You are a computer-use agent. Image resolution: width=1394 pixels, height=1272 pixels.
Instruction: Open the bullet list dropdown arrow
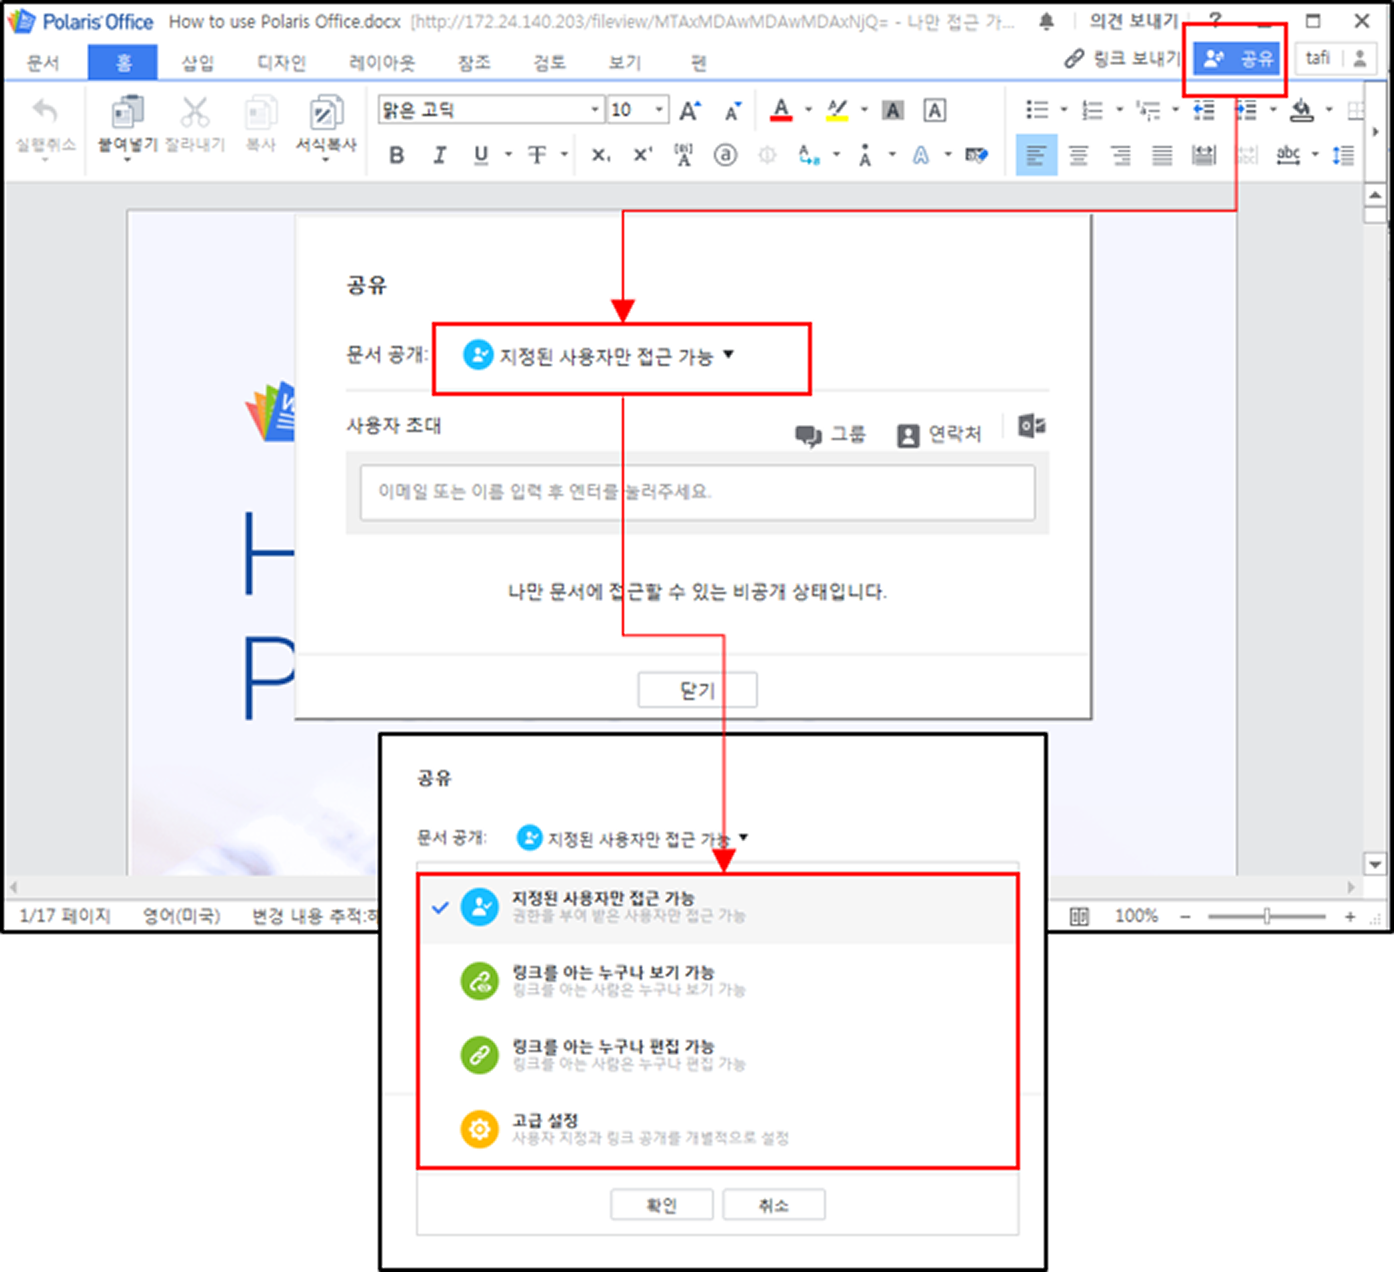click(x=1063, y=110)
